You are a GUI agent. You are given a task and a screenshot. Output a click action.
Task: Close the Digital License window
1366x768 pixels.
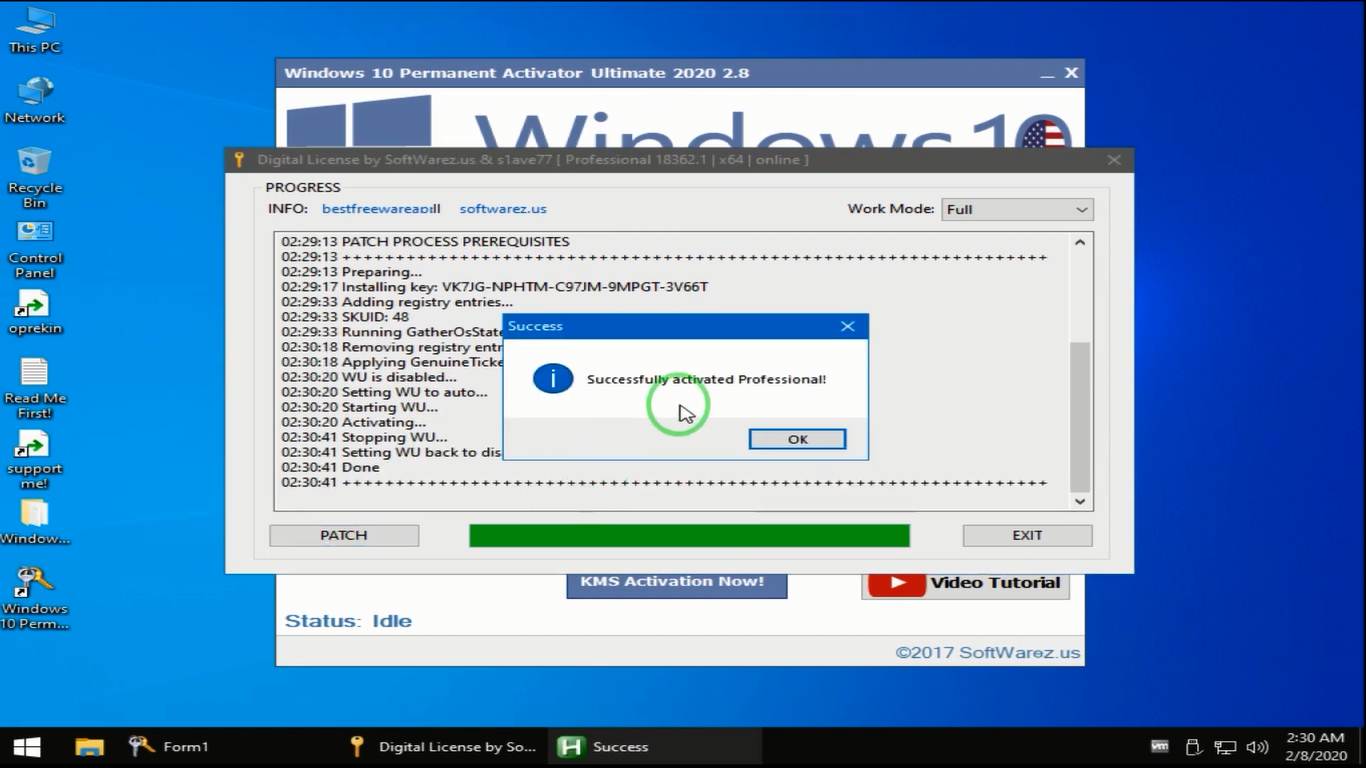(x=1114, y=160)
